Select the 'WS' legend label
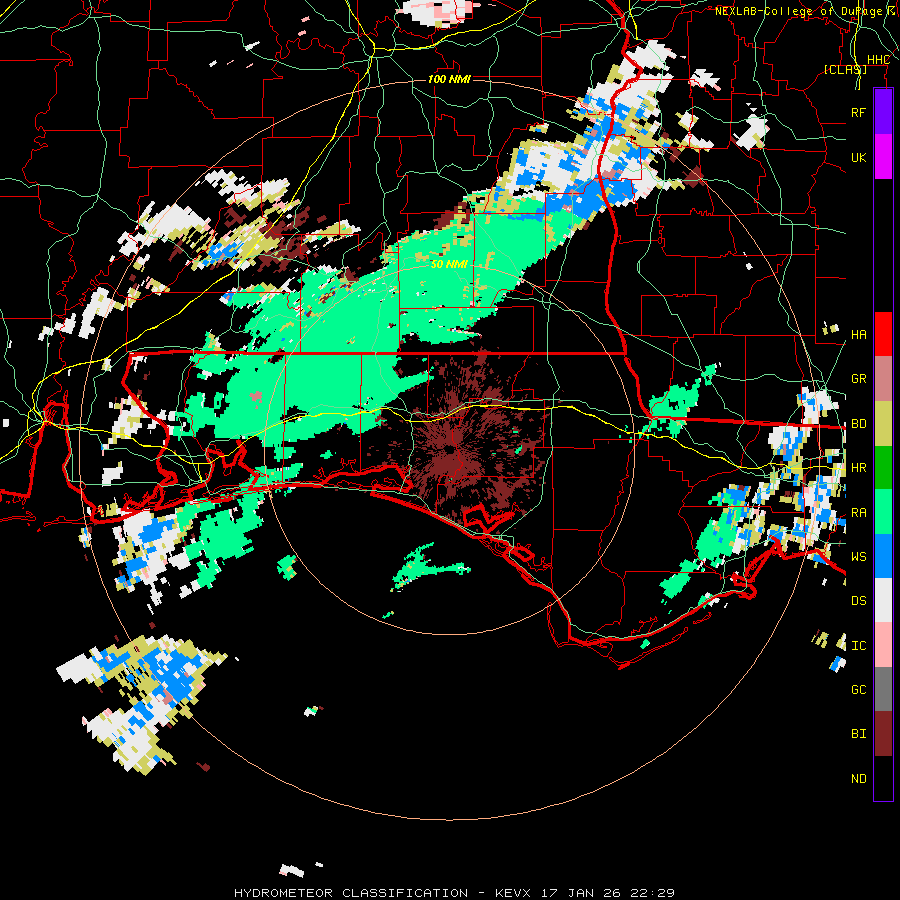Image resolution: width=900 pixels, height=900 pixels. (859, 557)
